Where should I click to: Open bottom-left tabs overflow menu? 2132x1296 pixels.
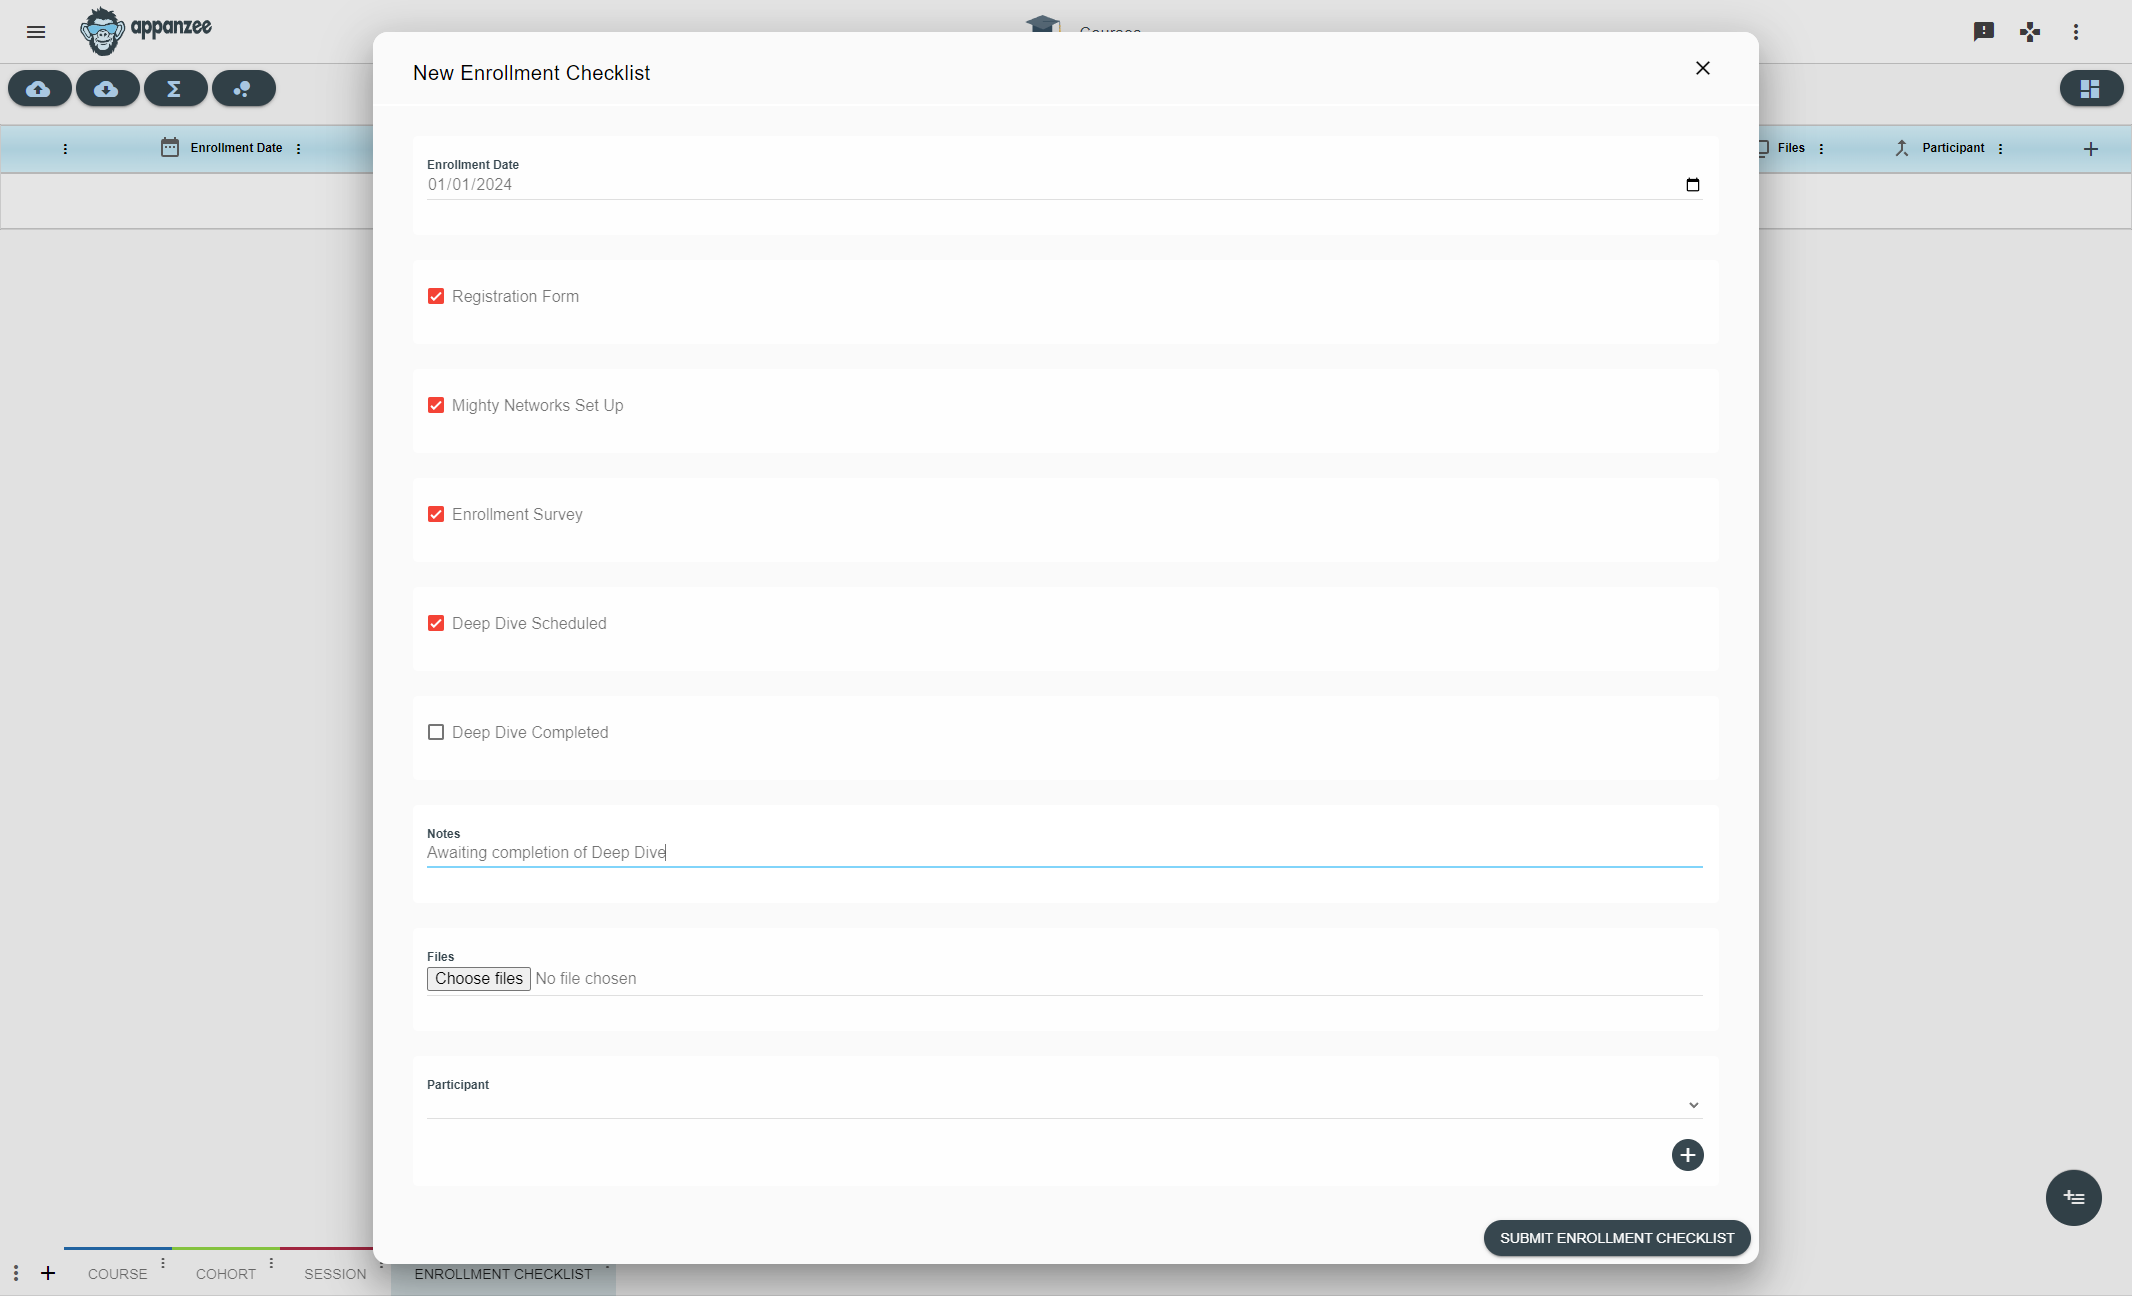pyautogui.click(x=16, y=1273)
